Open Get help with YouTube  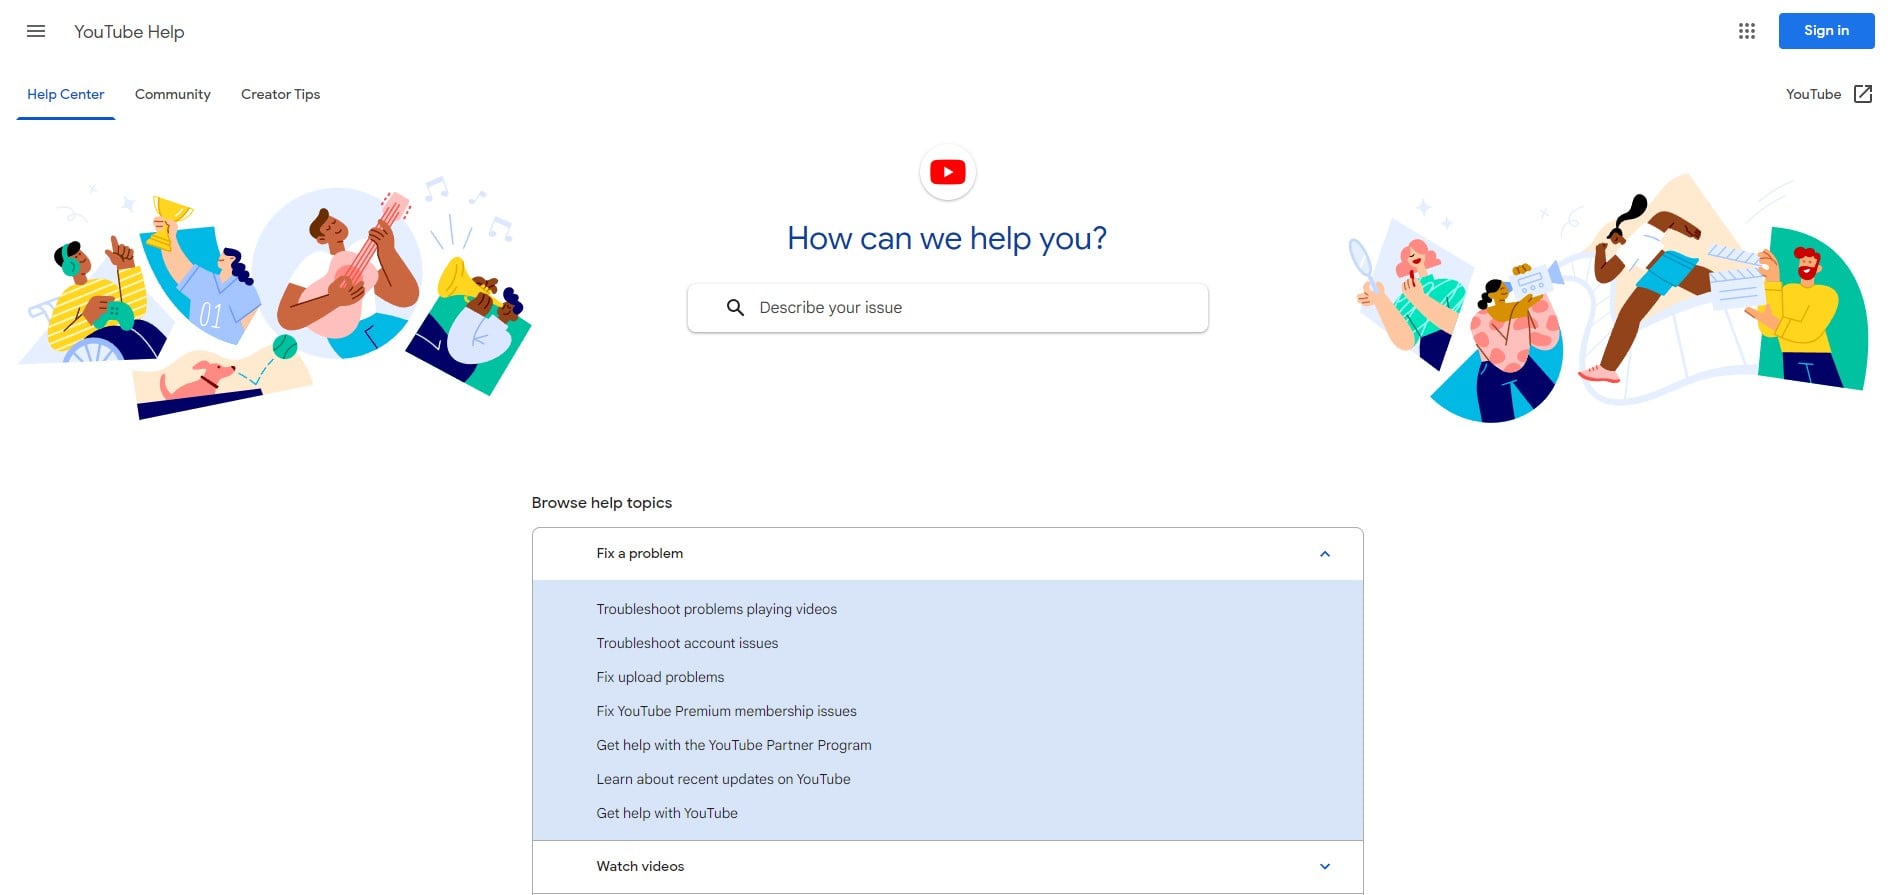pyautogui.click(x=667, y=813)
